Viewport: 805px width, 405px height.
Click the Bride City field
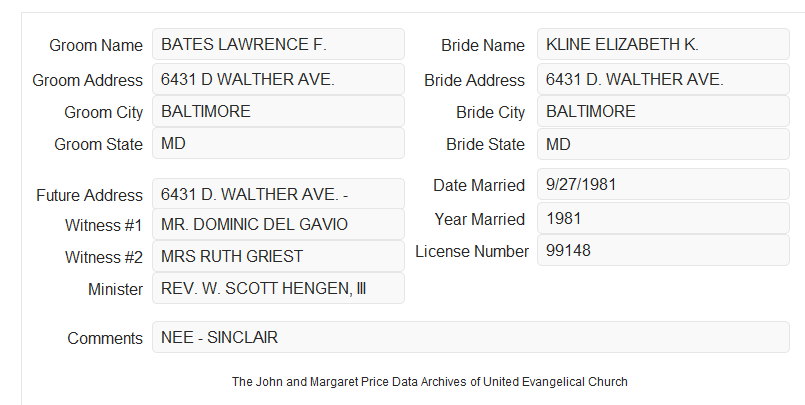click(663, 111)
